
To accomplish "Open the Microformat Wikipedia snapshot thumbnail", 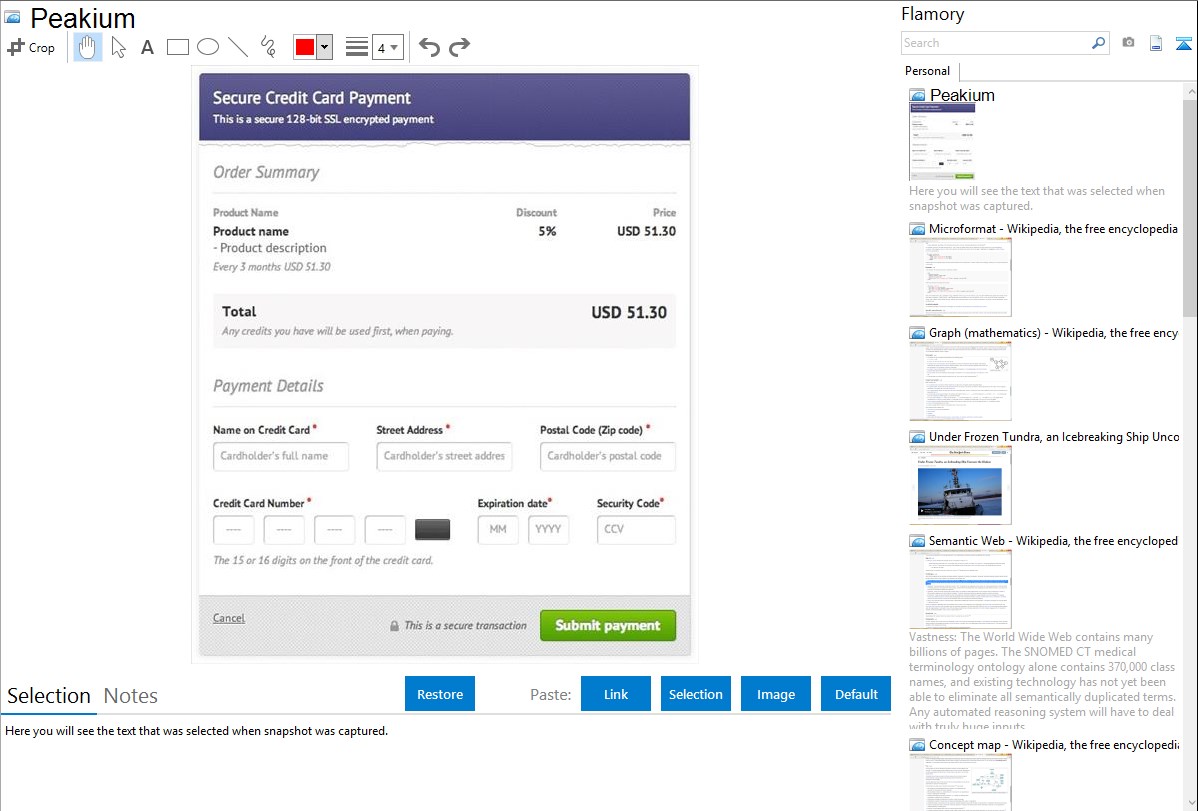I will (x=960, y=277).
